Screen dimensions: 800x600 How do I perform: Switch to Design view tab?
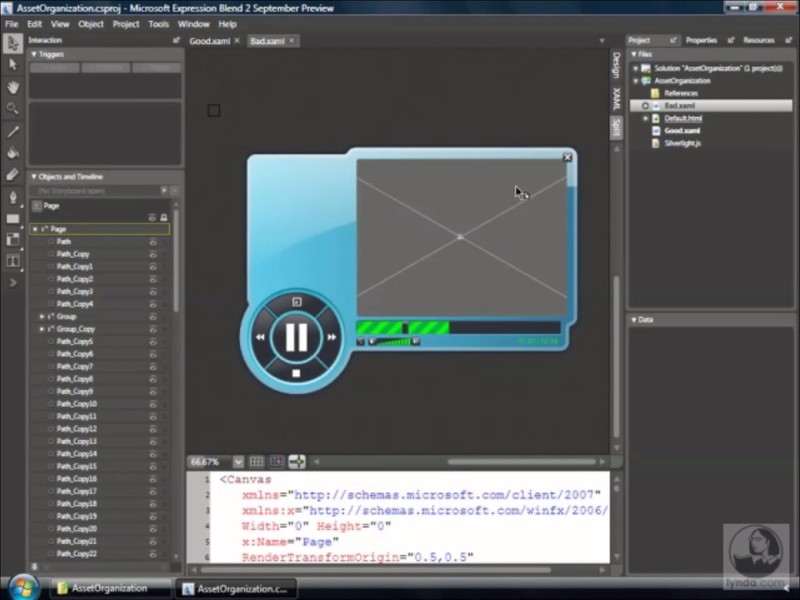pyautogui.click(x=616, y=65)
